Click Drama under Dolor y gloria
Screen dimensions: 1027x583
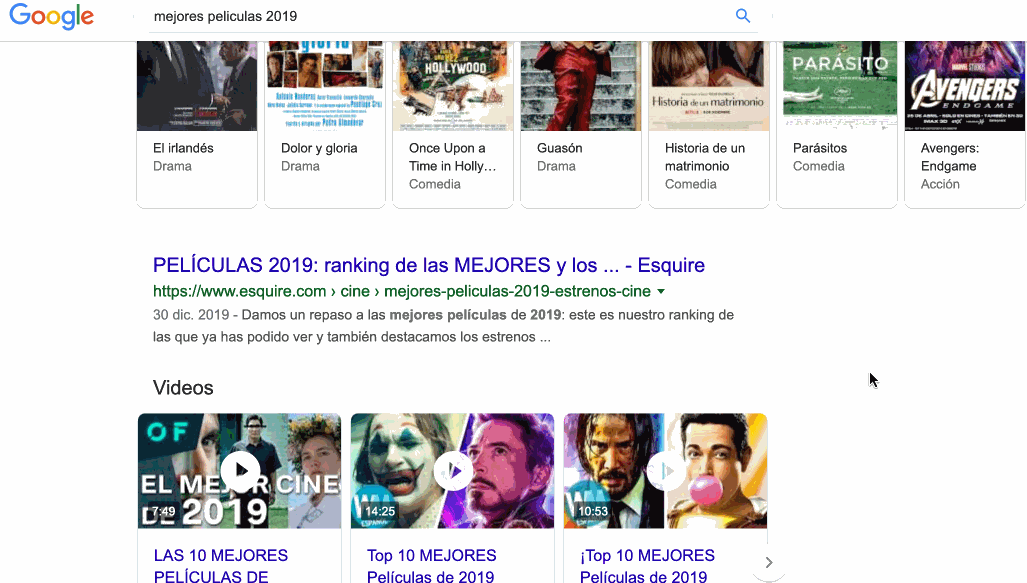[x=300, y=166]
